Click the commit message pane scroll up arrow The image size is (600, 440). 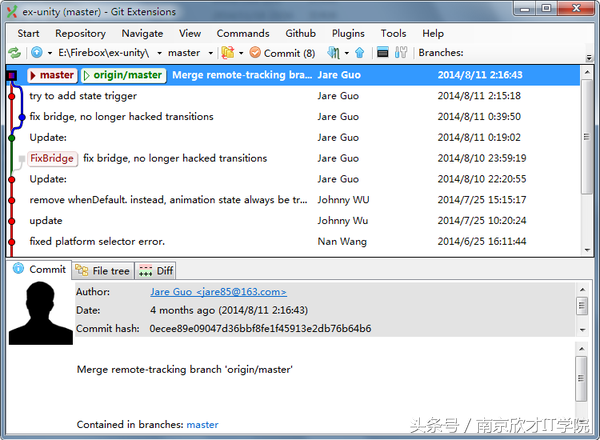tap(581, 349)
